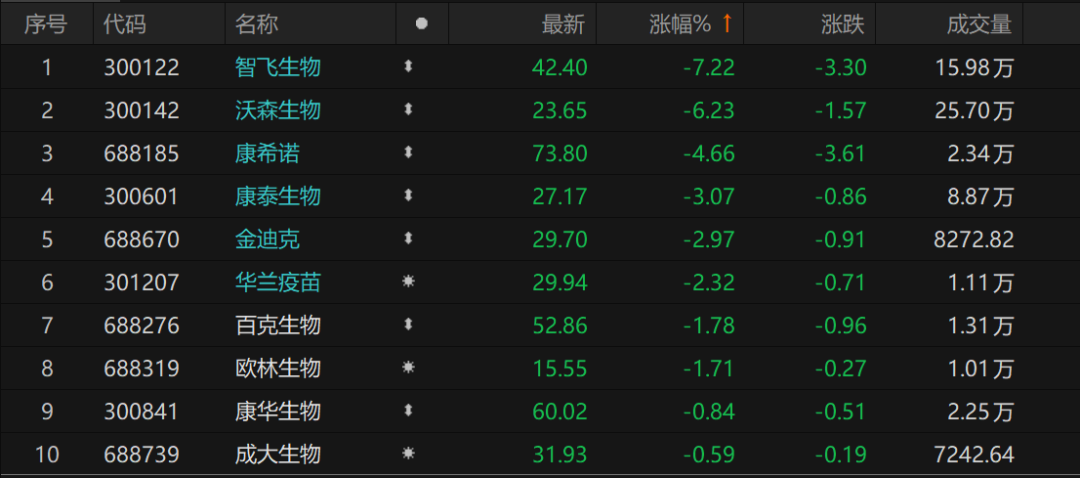The height and width of the screenshot is (478, 1080).
Task: Sort by 名称 column header
Action: tap(256, 25)
